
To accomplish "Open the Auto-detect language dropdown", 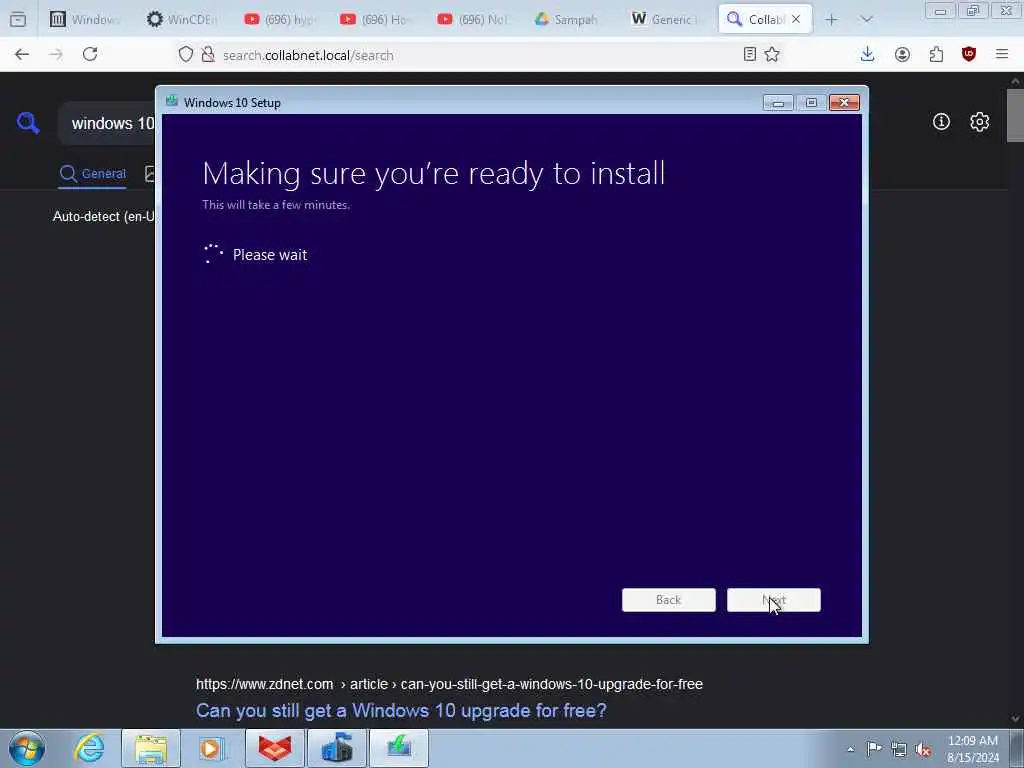I will point(104,216).
